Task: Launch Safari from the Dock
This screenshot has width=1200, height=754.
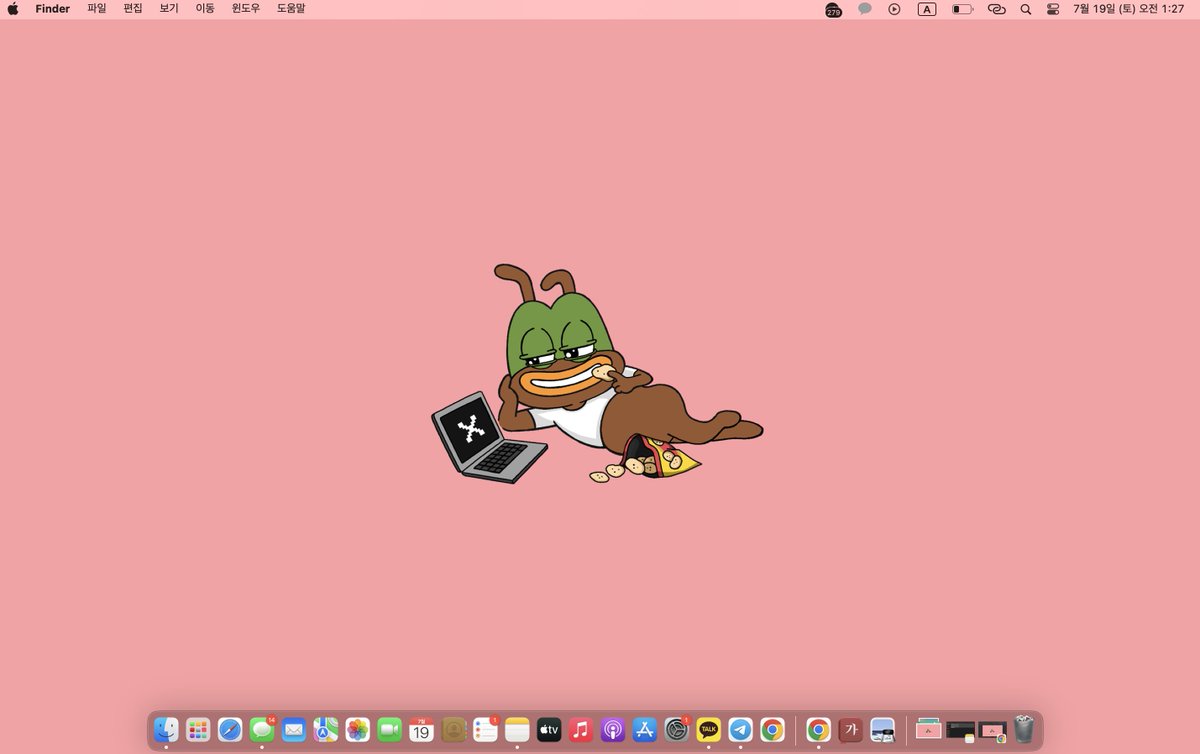Action: coord(230,730)
